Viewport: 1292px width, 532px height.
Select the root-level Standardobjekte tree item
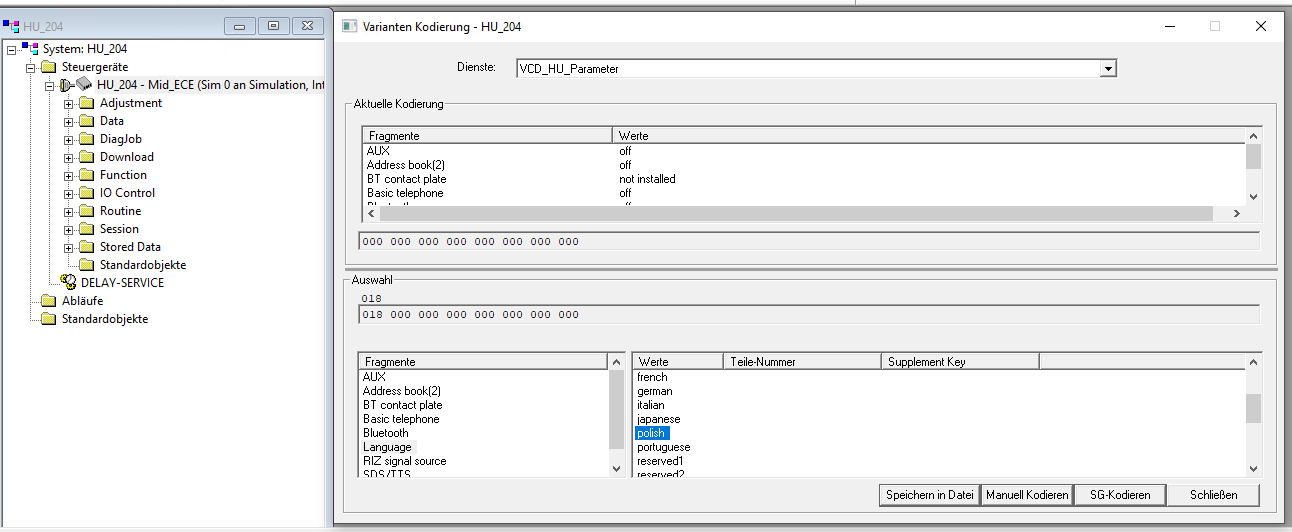click(x=105, y=319)
